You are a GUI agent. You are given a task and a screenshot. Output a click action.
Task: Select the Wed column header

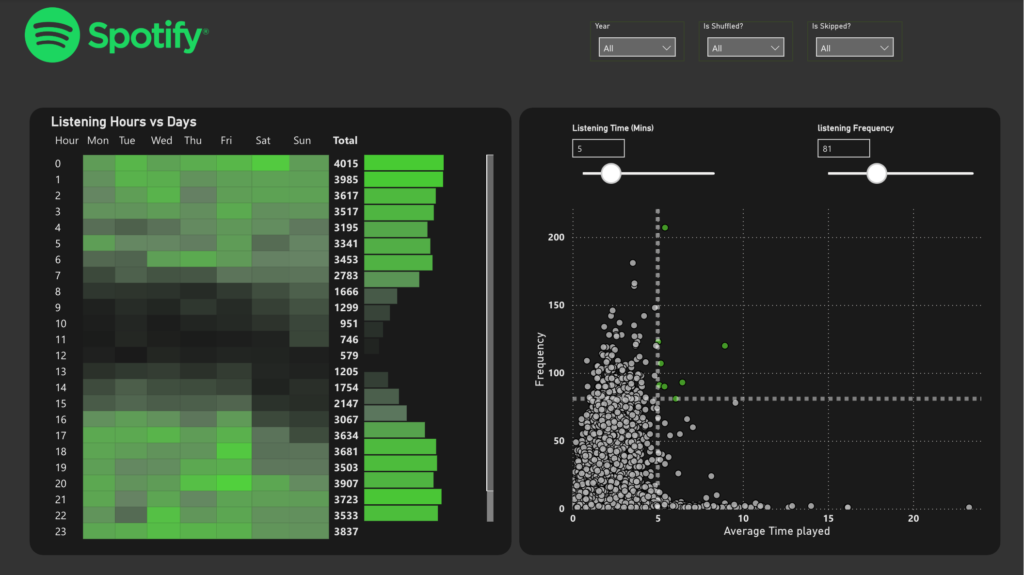pyautogui.click(x=161, y=141)
